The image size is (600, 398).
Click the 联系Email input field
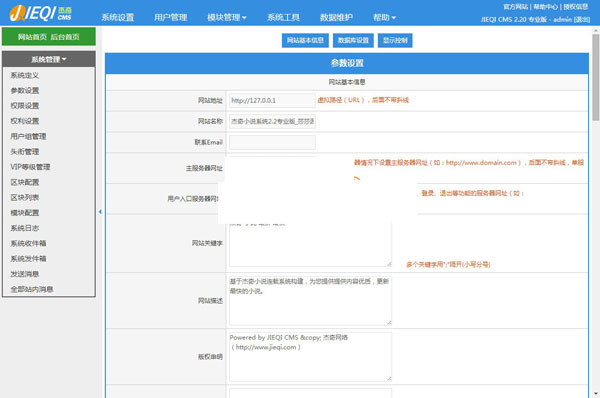click(x=272, y=142)
